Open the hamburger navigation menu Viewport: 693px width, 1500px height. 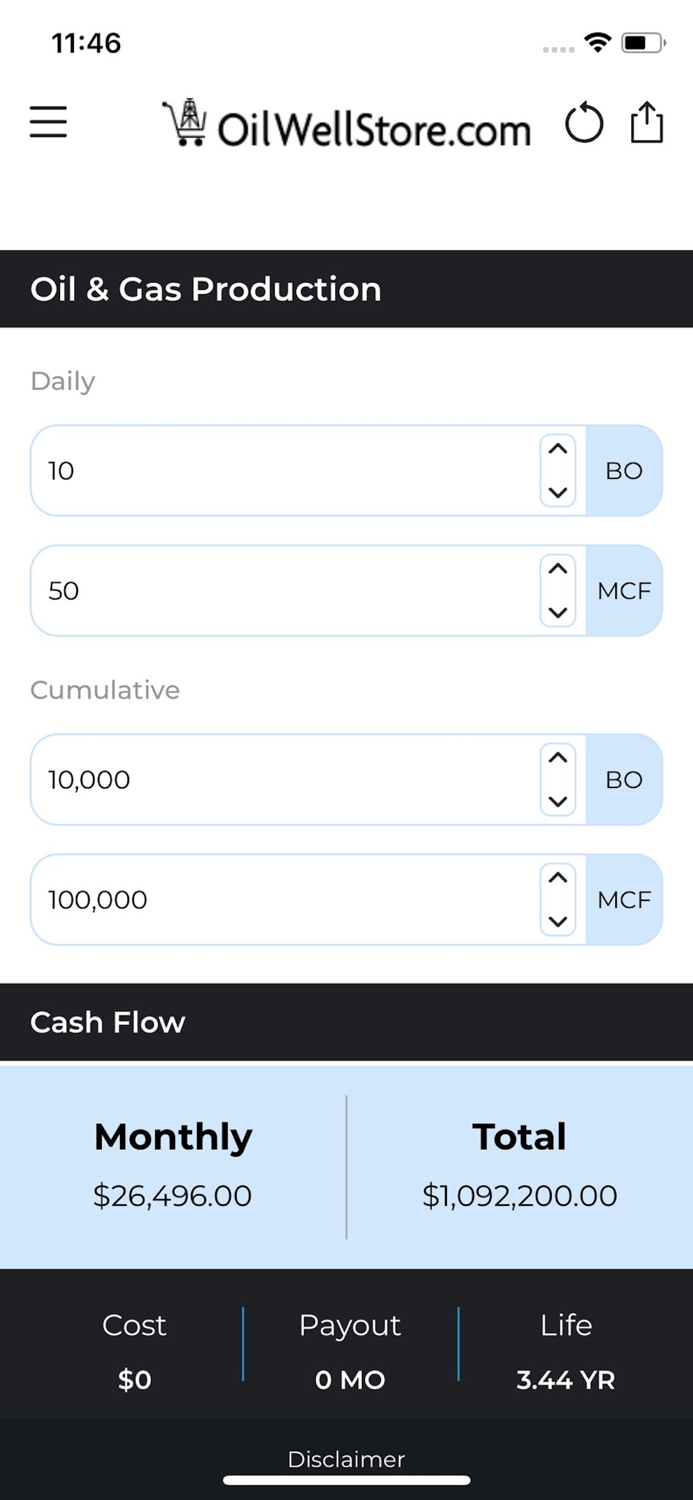point(47,122)
